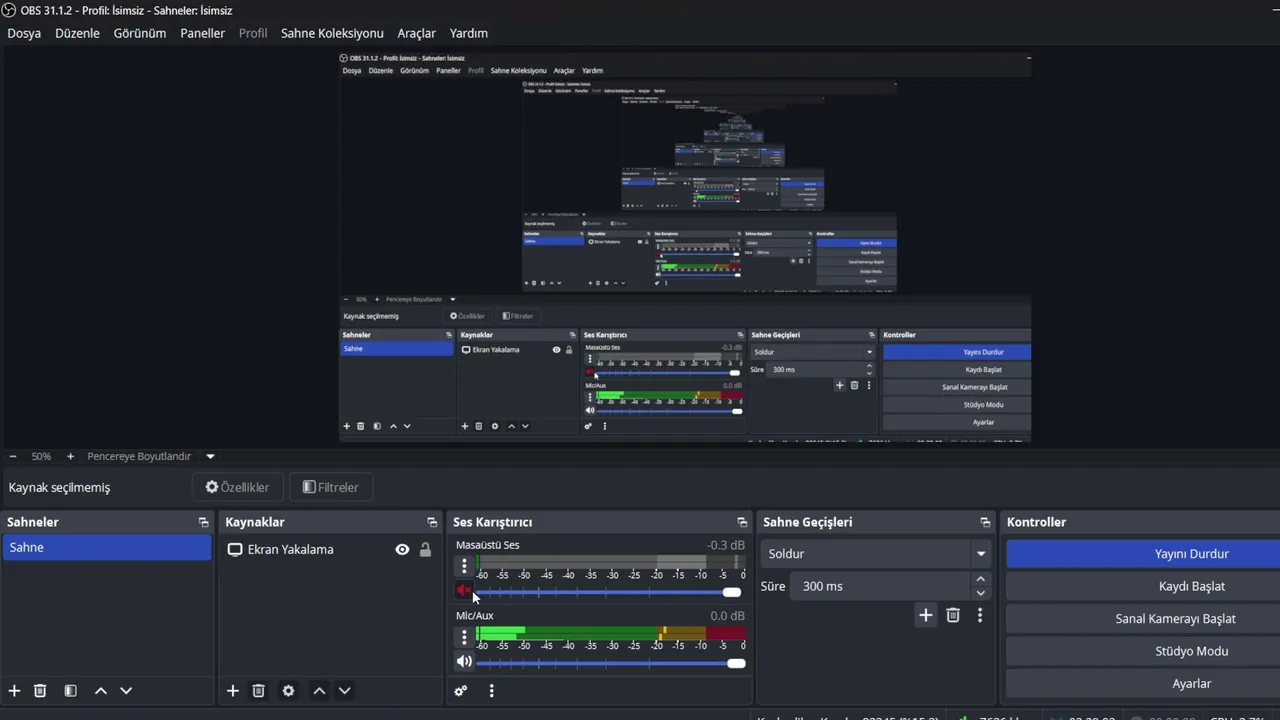The image size is (1280, 720).
Task: Increase Süre duration with up arrow
Action: coord(980,579)
